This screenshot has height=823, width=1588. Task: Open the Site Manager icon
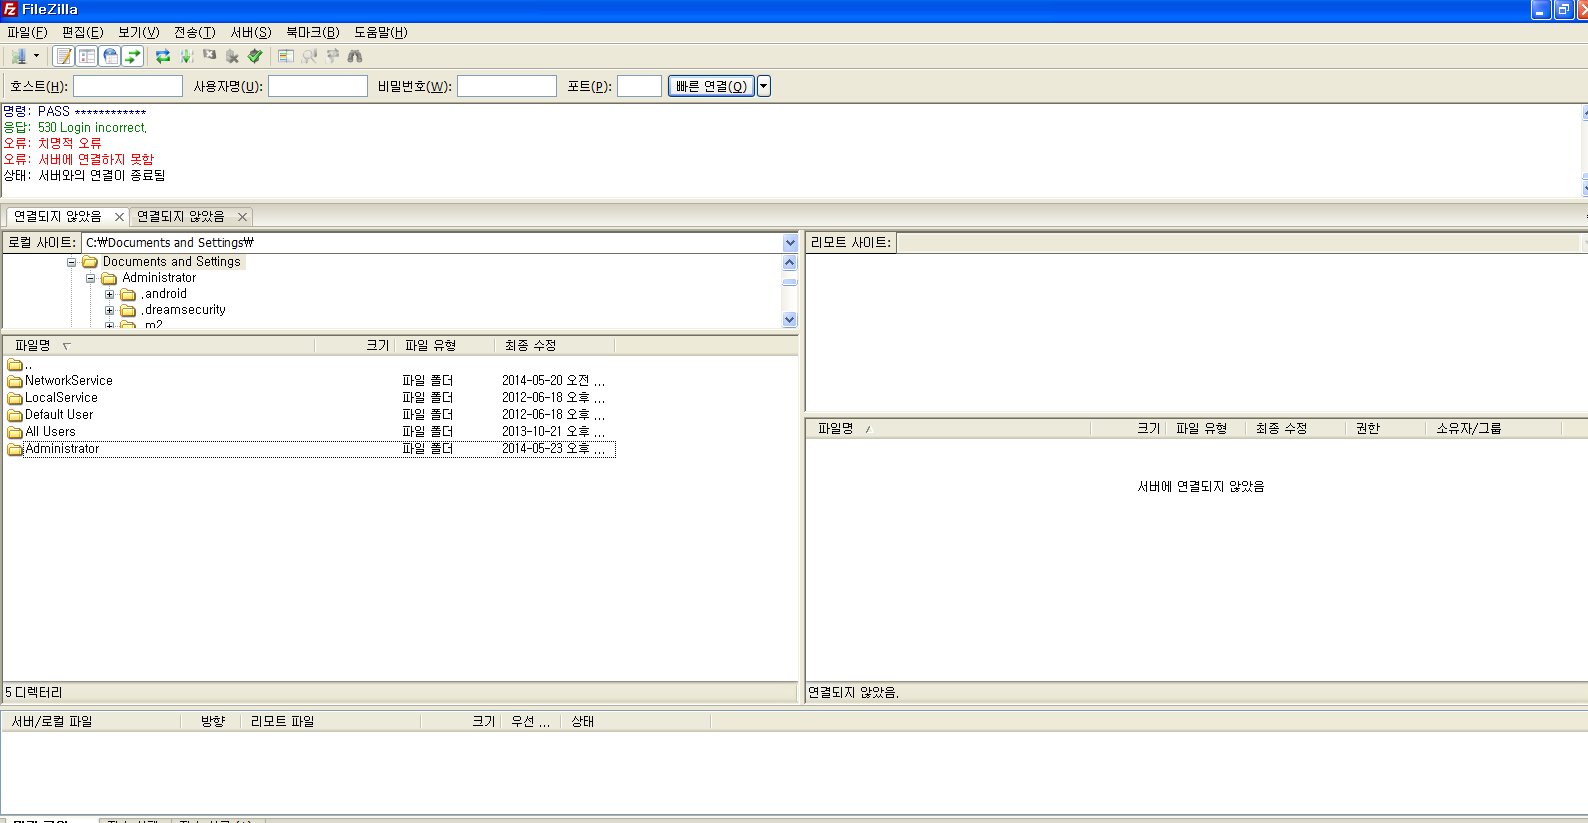point(18,56)
